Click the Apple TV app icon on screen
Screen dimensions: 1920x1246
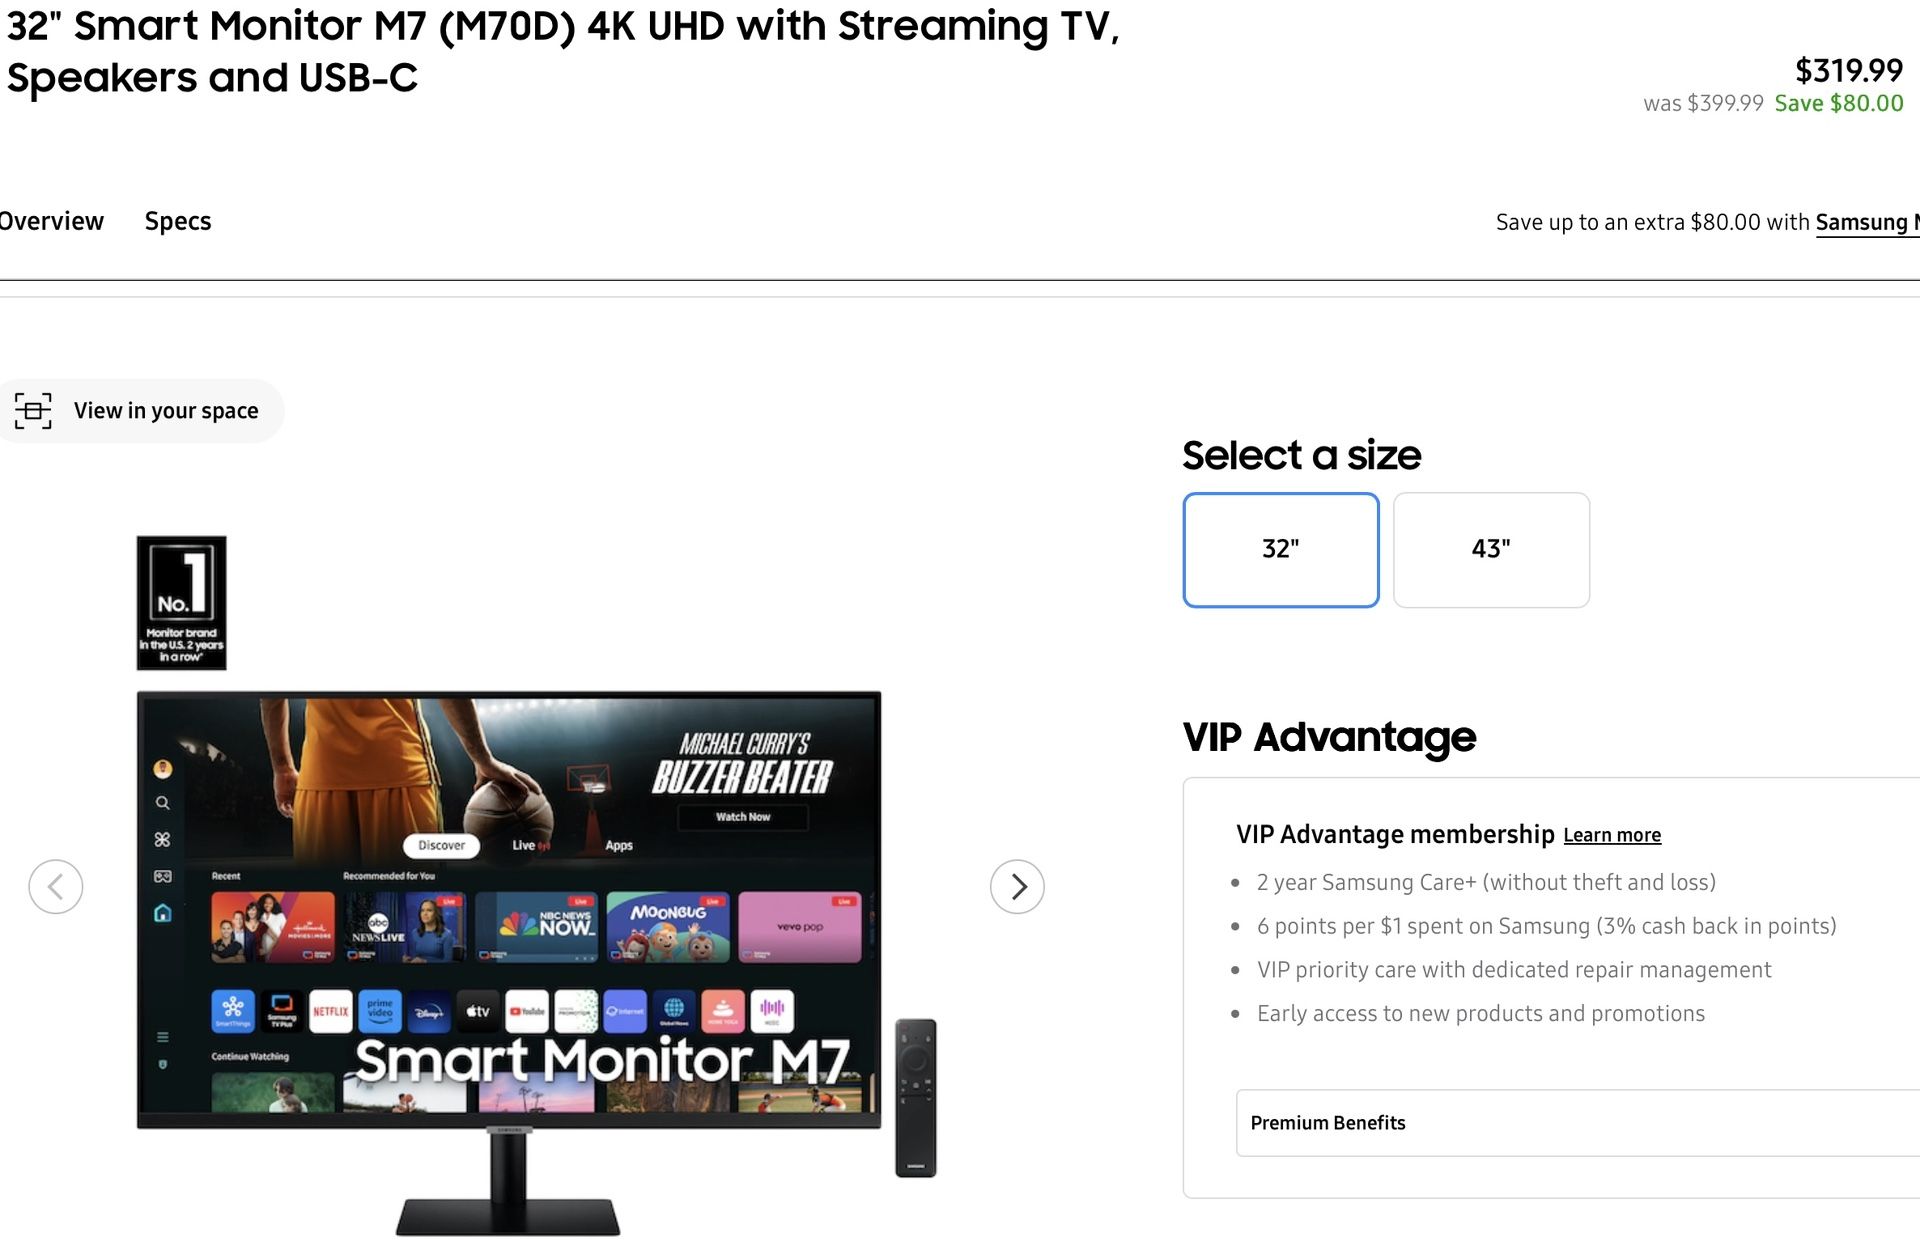tap(478, 1011)
